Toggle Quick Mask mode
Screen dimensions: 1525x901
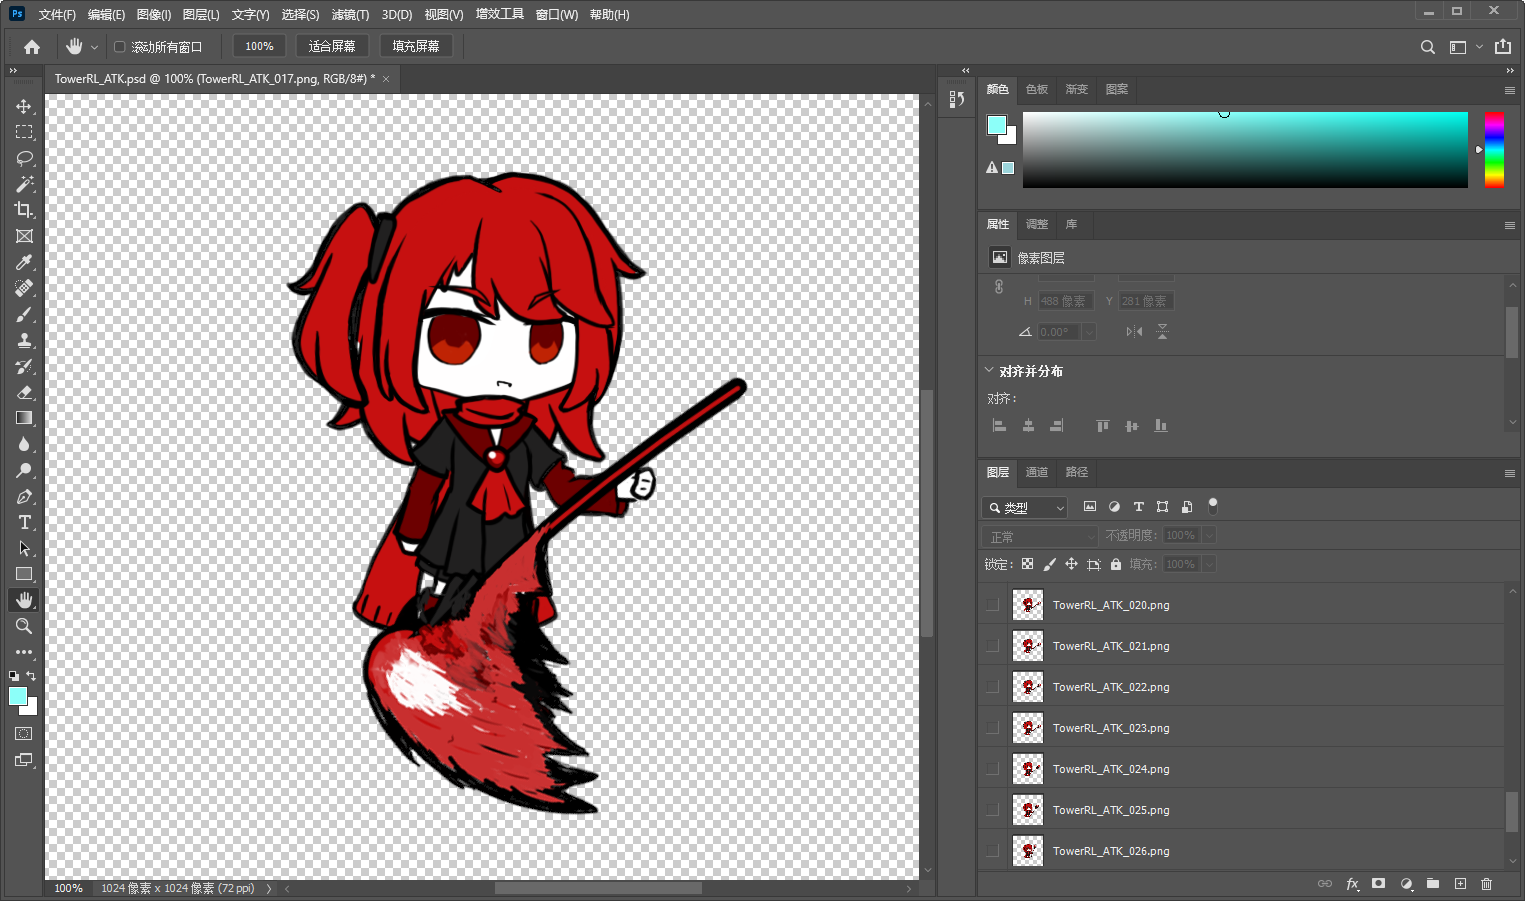pos(23,734)
